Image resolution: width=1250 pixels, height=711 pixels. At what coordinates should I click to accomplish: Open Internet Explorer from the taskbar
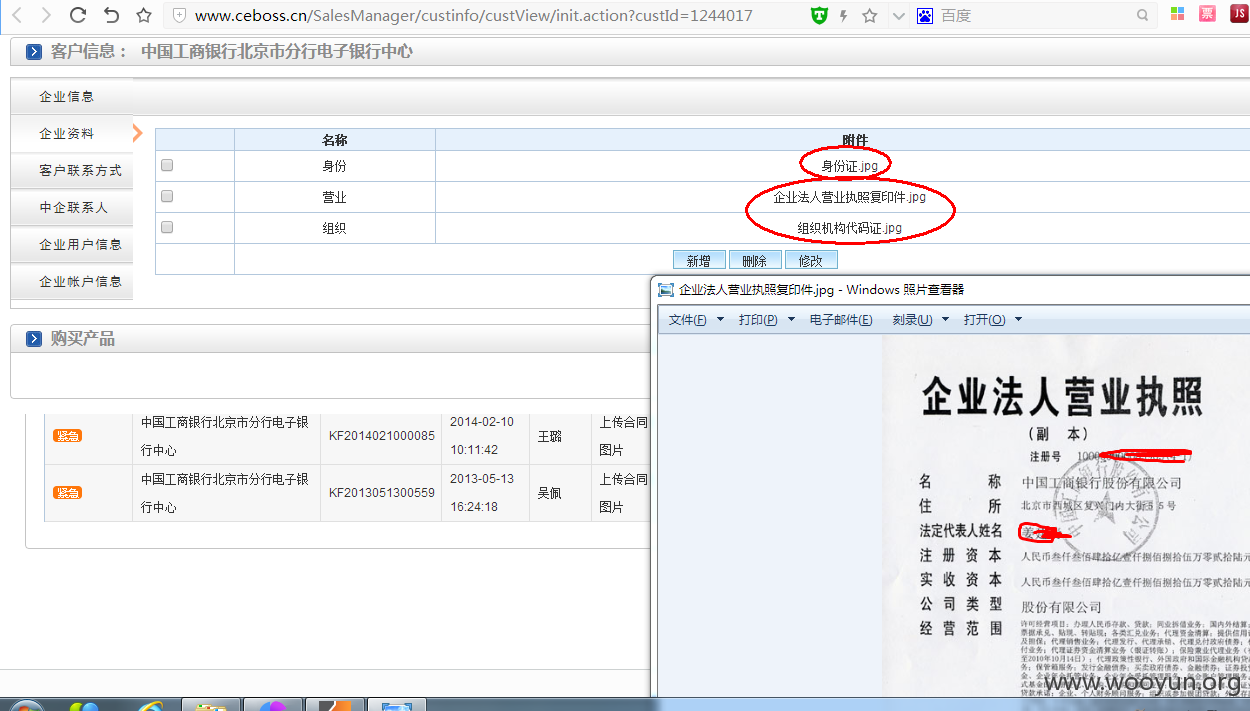(151, 704)
